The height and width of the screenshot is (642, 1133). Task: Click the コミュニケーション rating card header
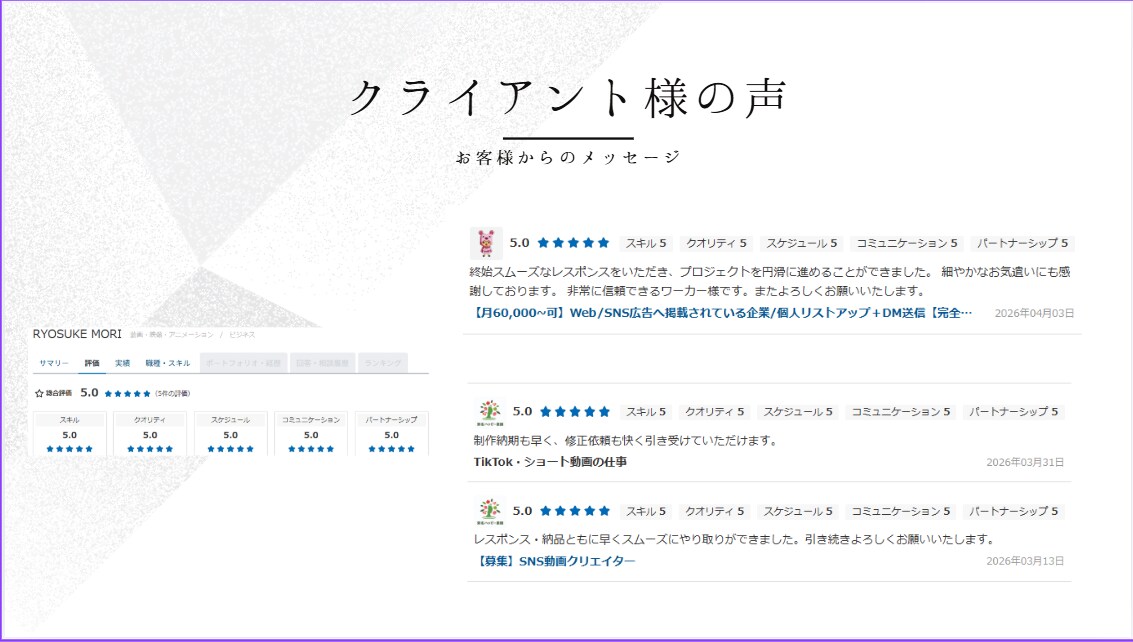click(x=311, y=420)
